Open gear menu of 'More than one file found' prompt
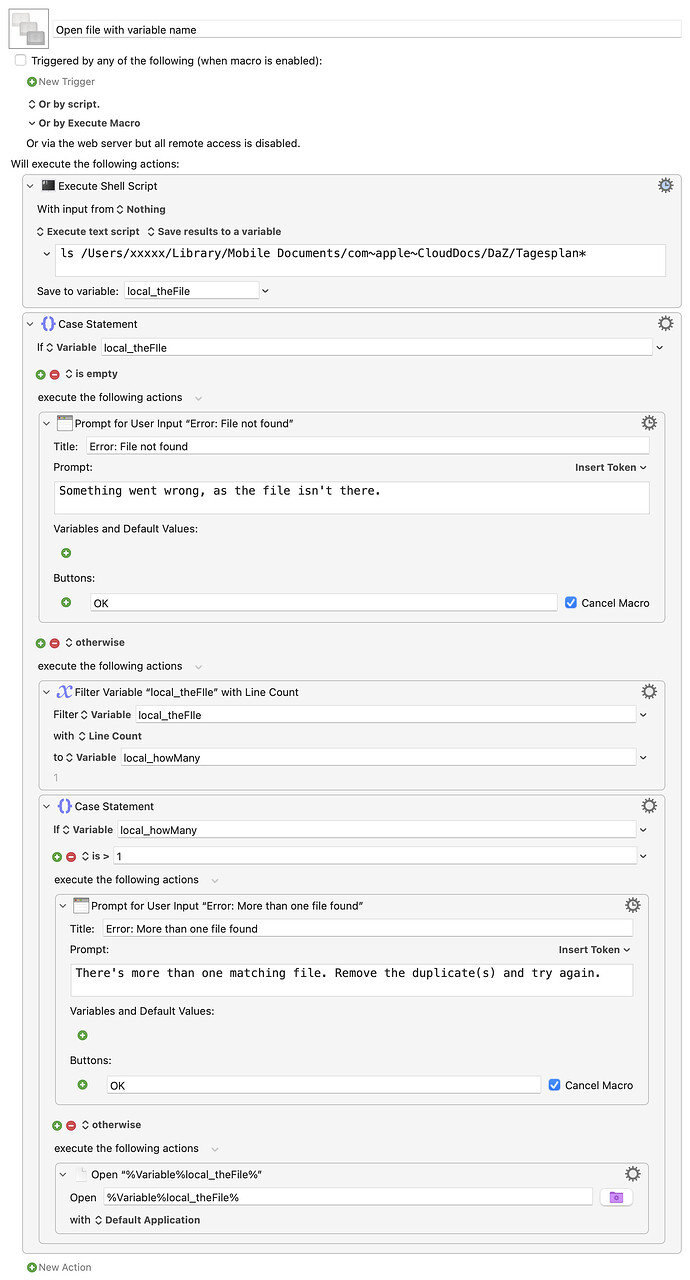 [x=633, y=905]
